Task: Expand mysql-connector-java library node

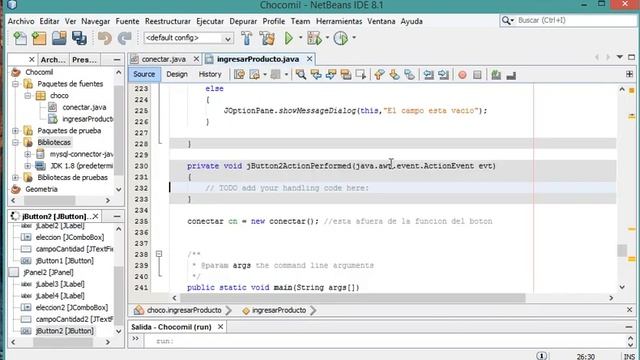Action: pos(27,154)
